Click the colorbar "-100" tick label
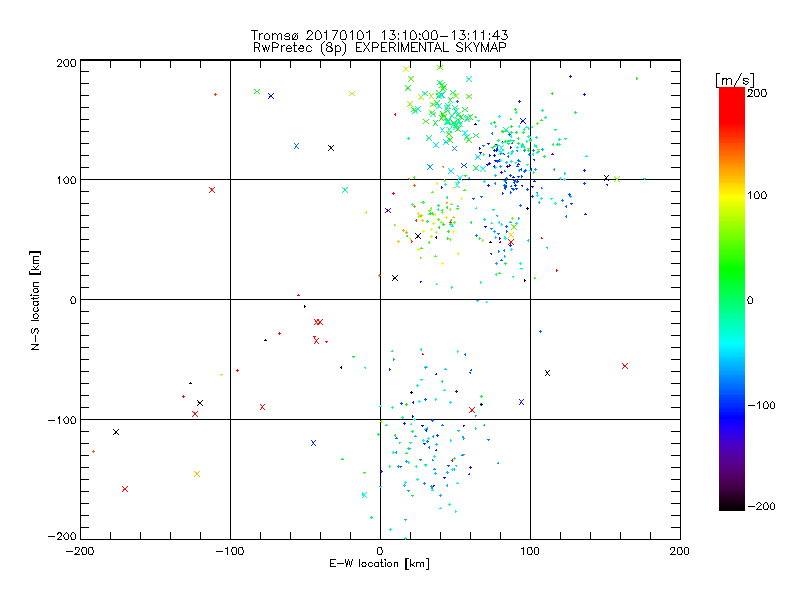800x600 pixels. coord(761,405)
